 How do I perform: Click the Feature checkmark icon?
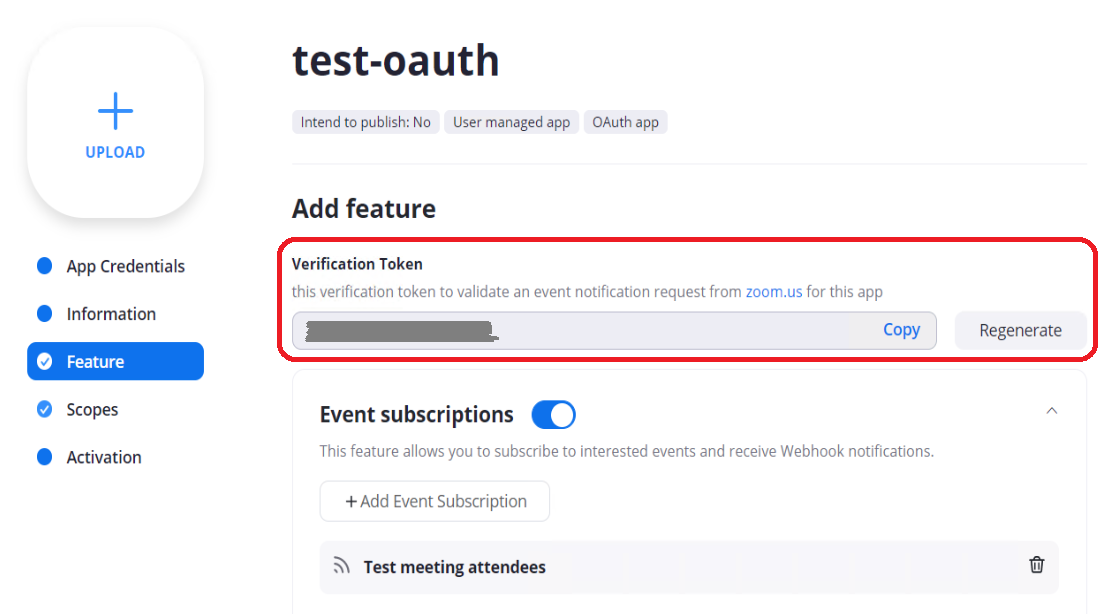point(44,362)
